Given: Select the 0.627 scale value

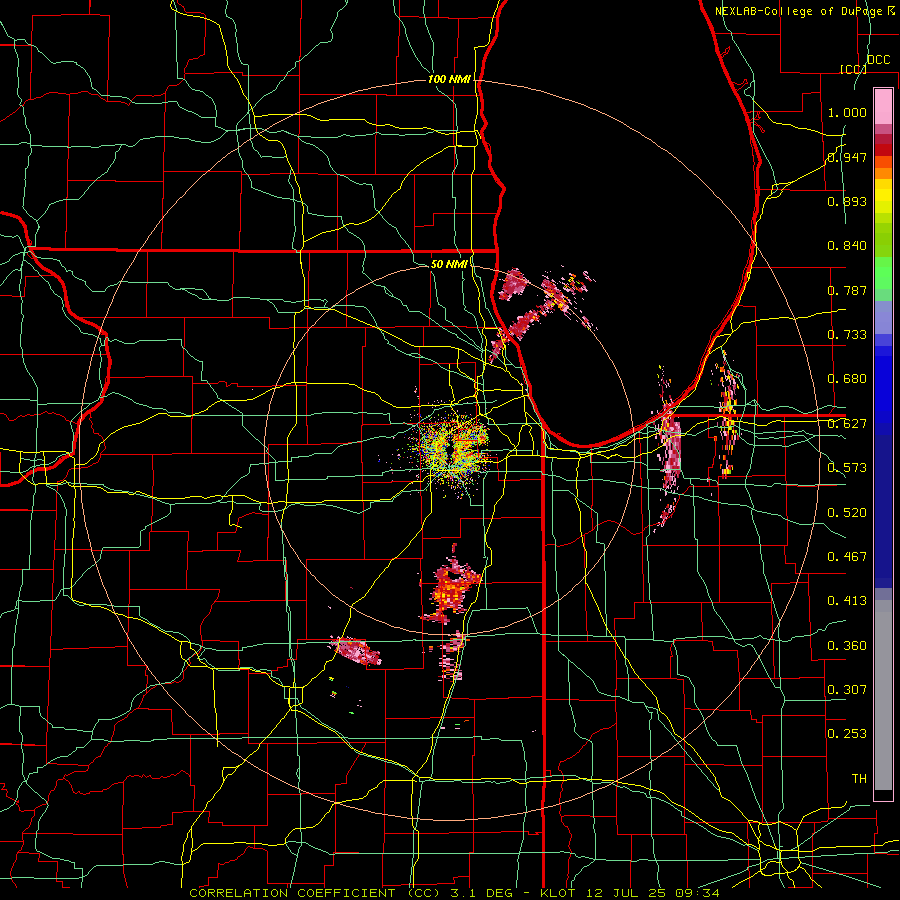Looking at the screenshot, I should click(847, 424).
